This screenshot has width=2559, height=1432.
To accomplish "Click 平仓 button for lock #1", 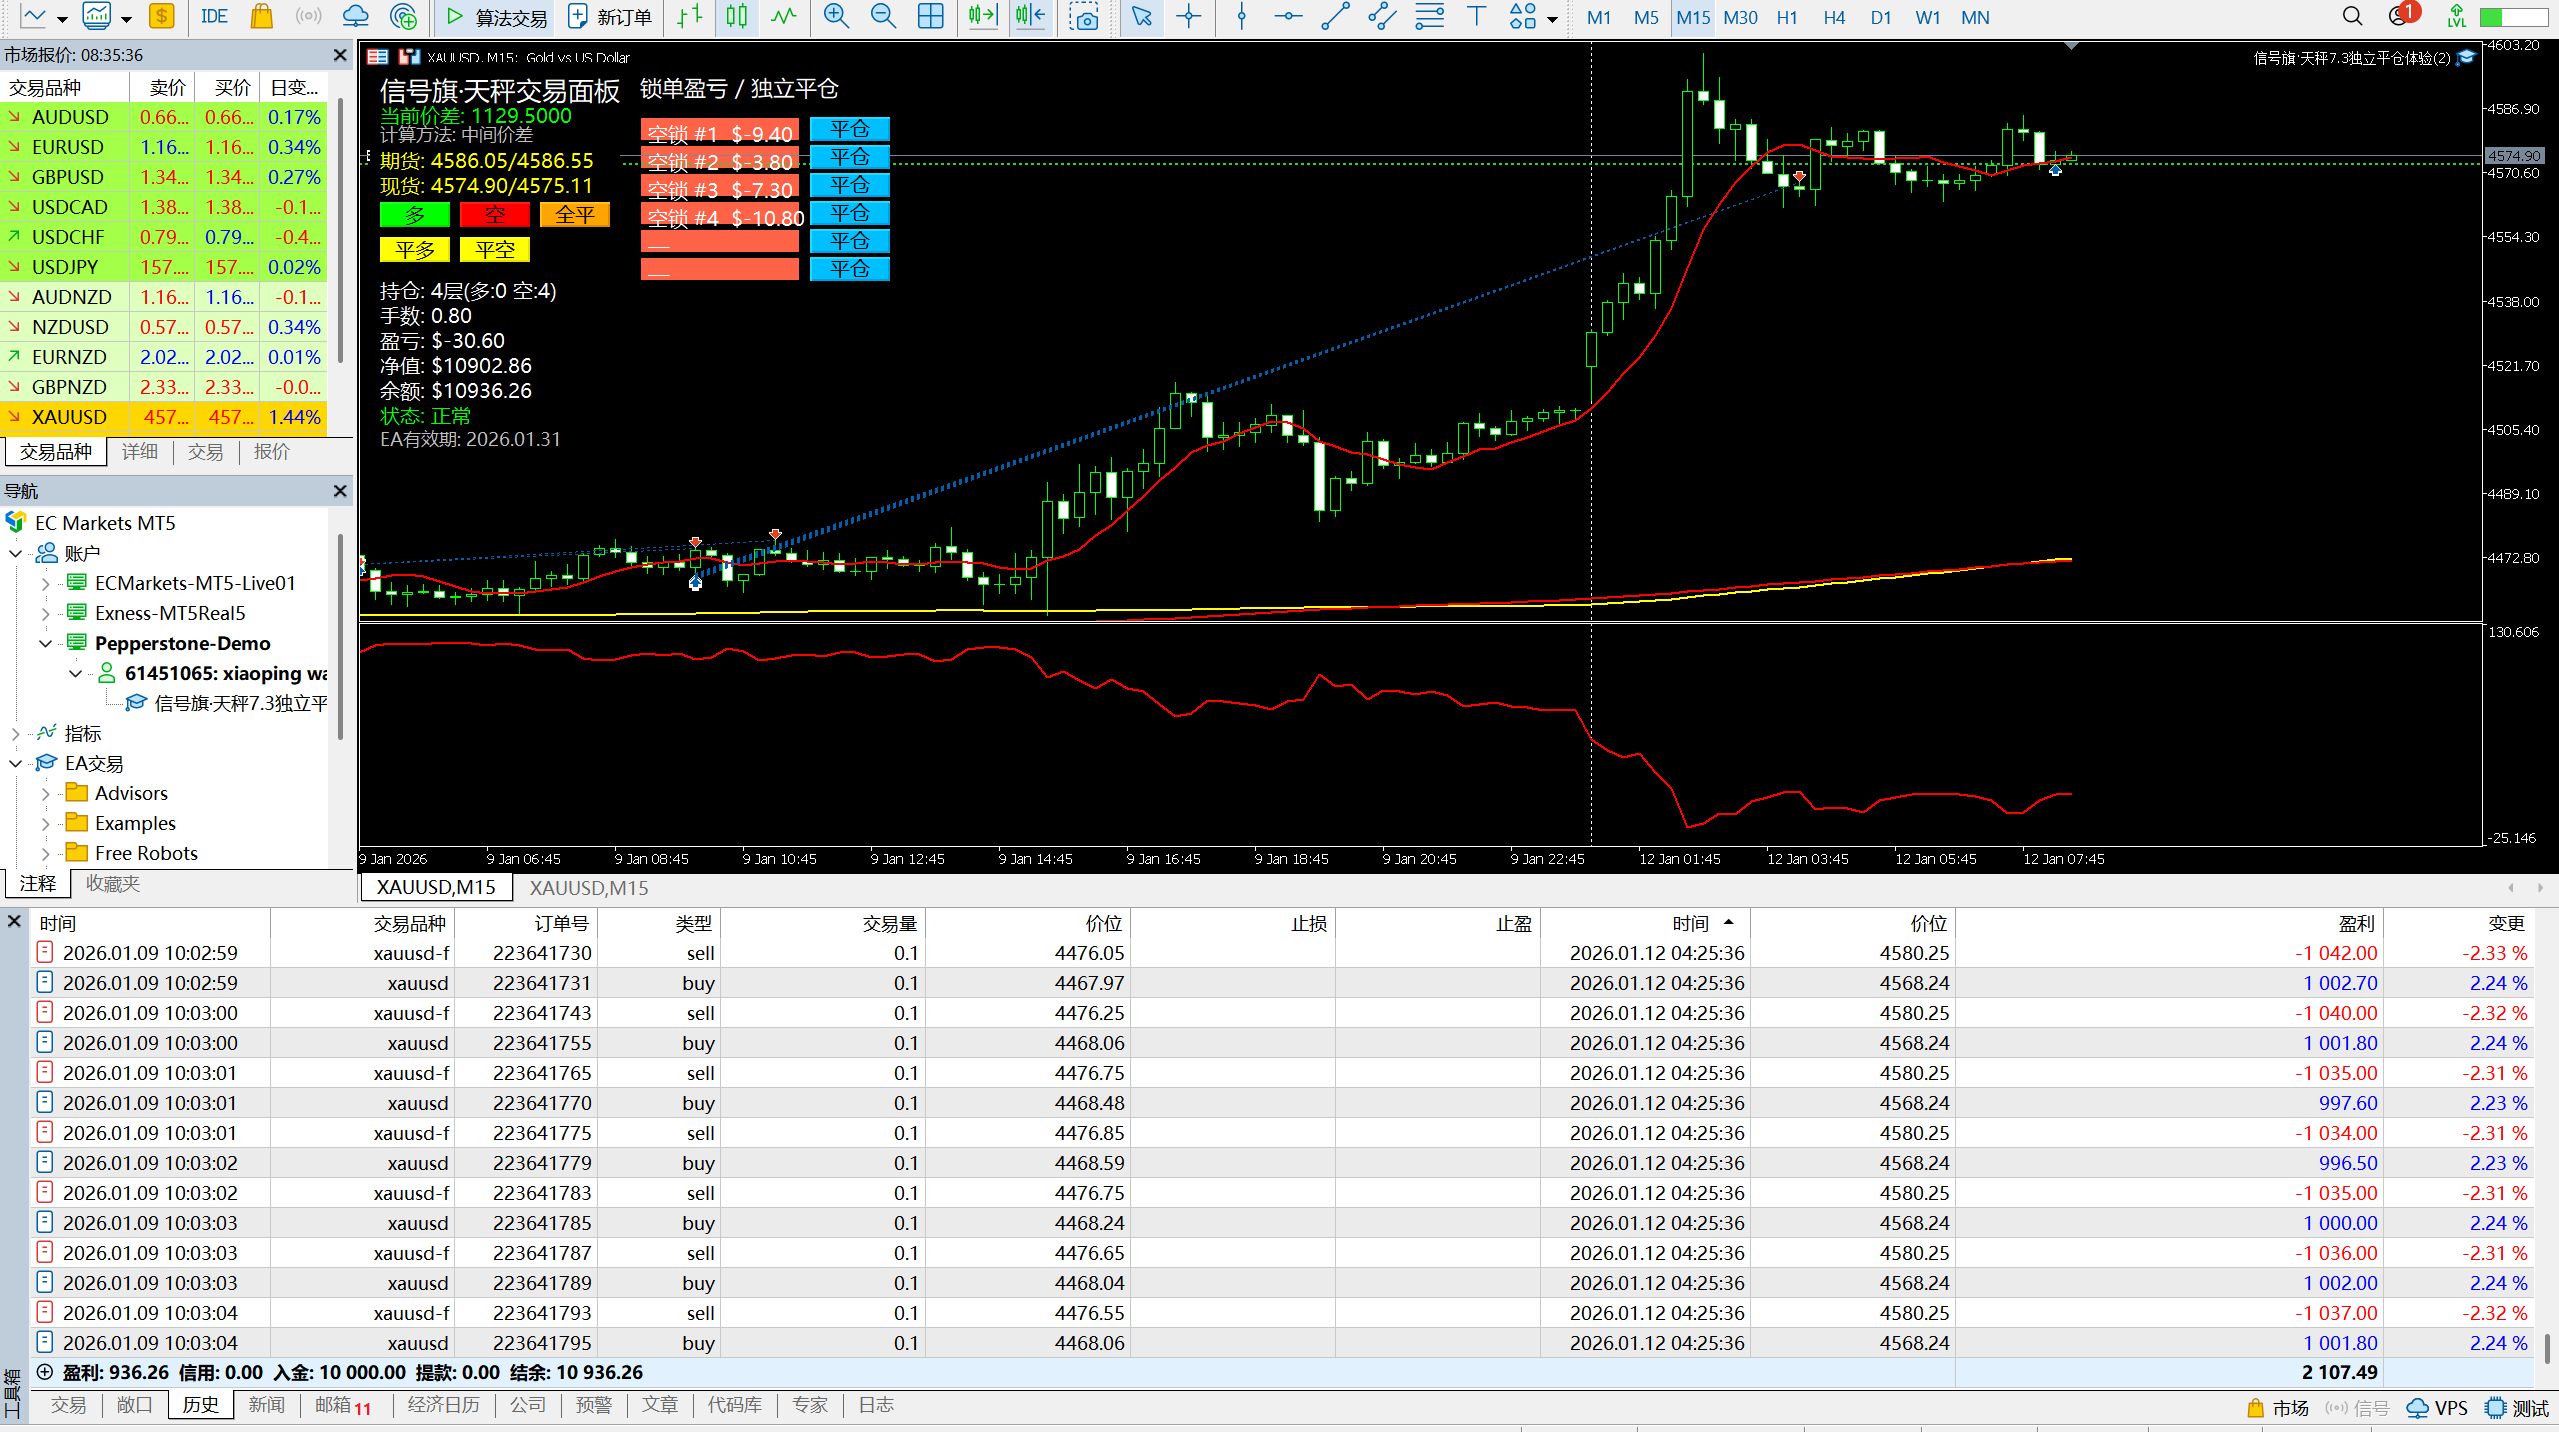I will pos(849,130).
